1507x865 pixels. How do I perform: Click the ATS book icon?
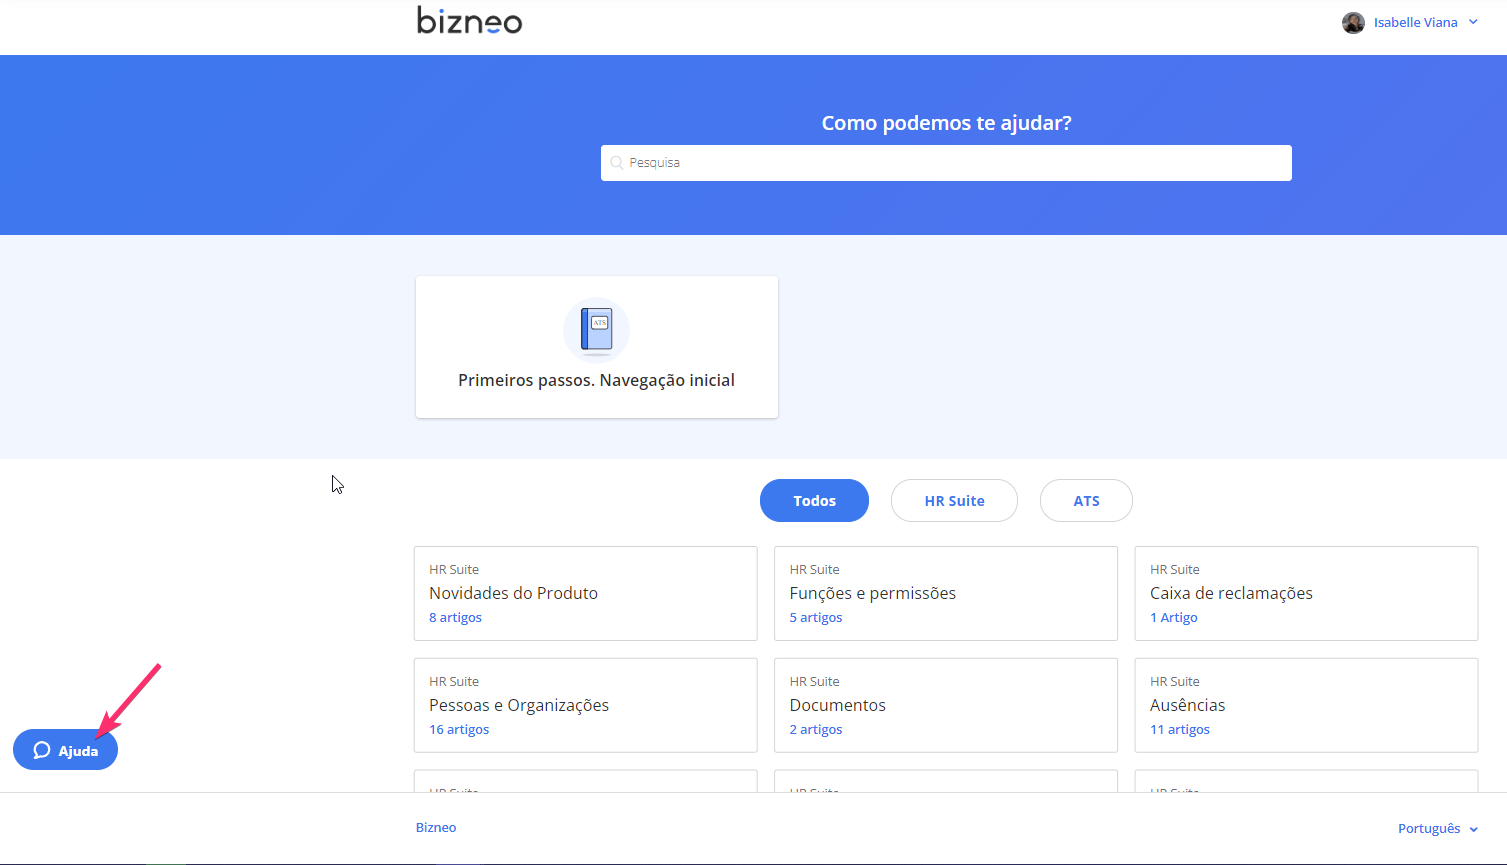[596, 329]
